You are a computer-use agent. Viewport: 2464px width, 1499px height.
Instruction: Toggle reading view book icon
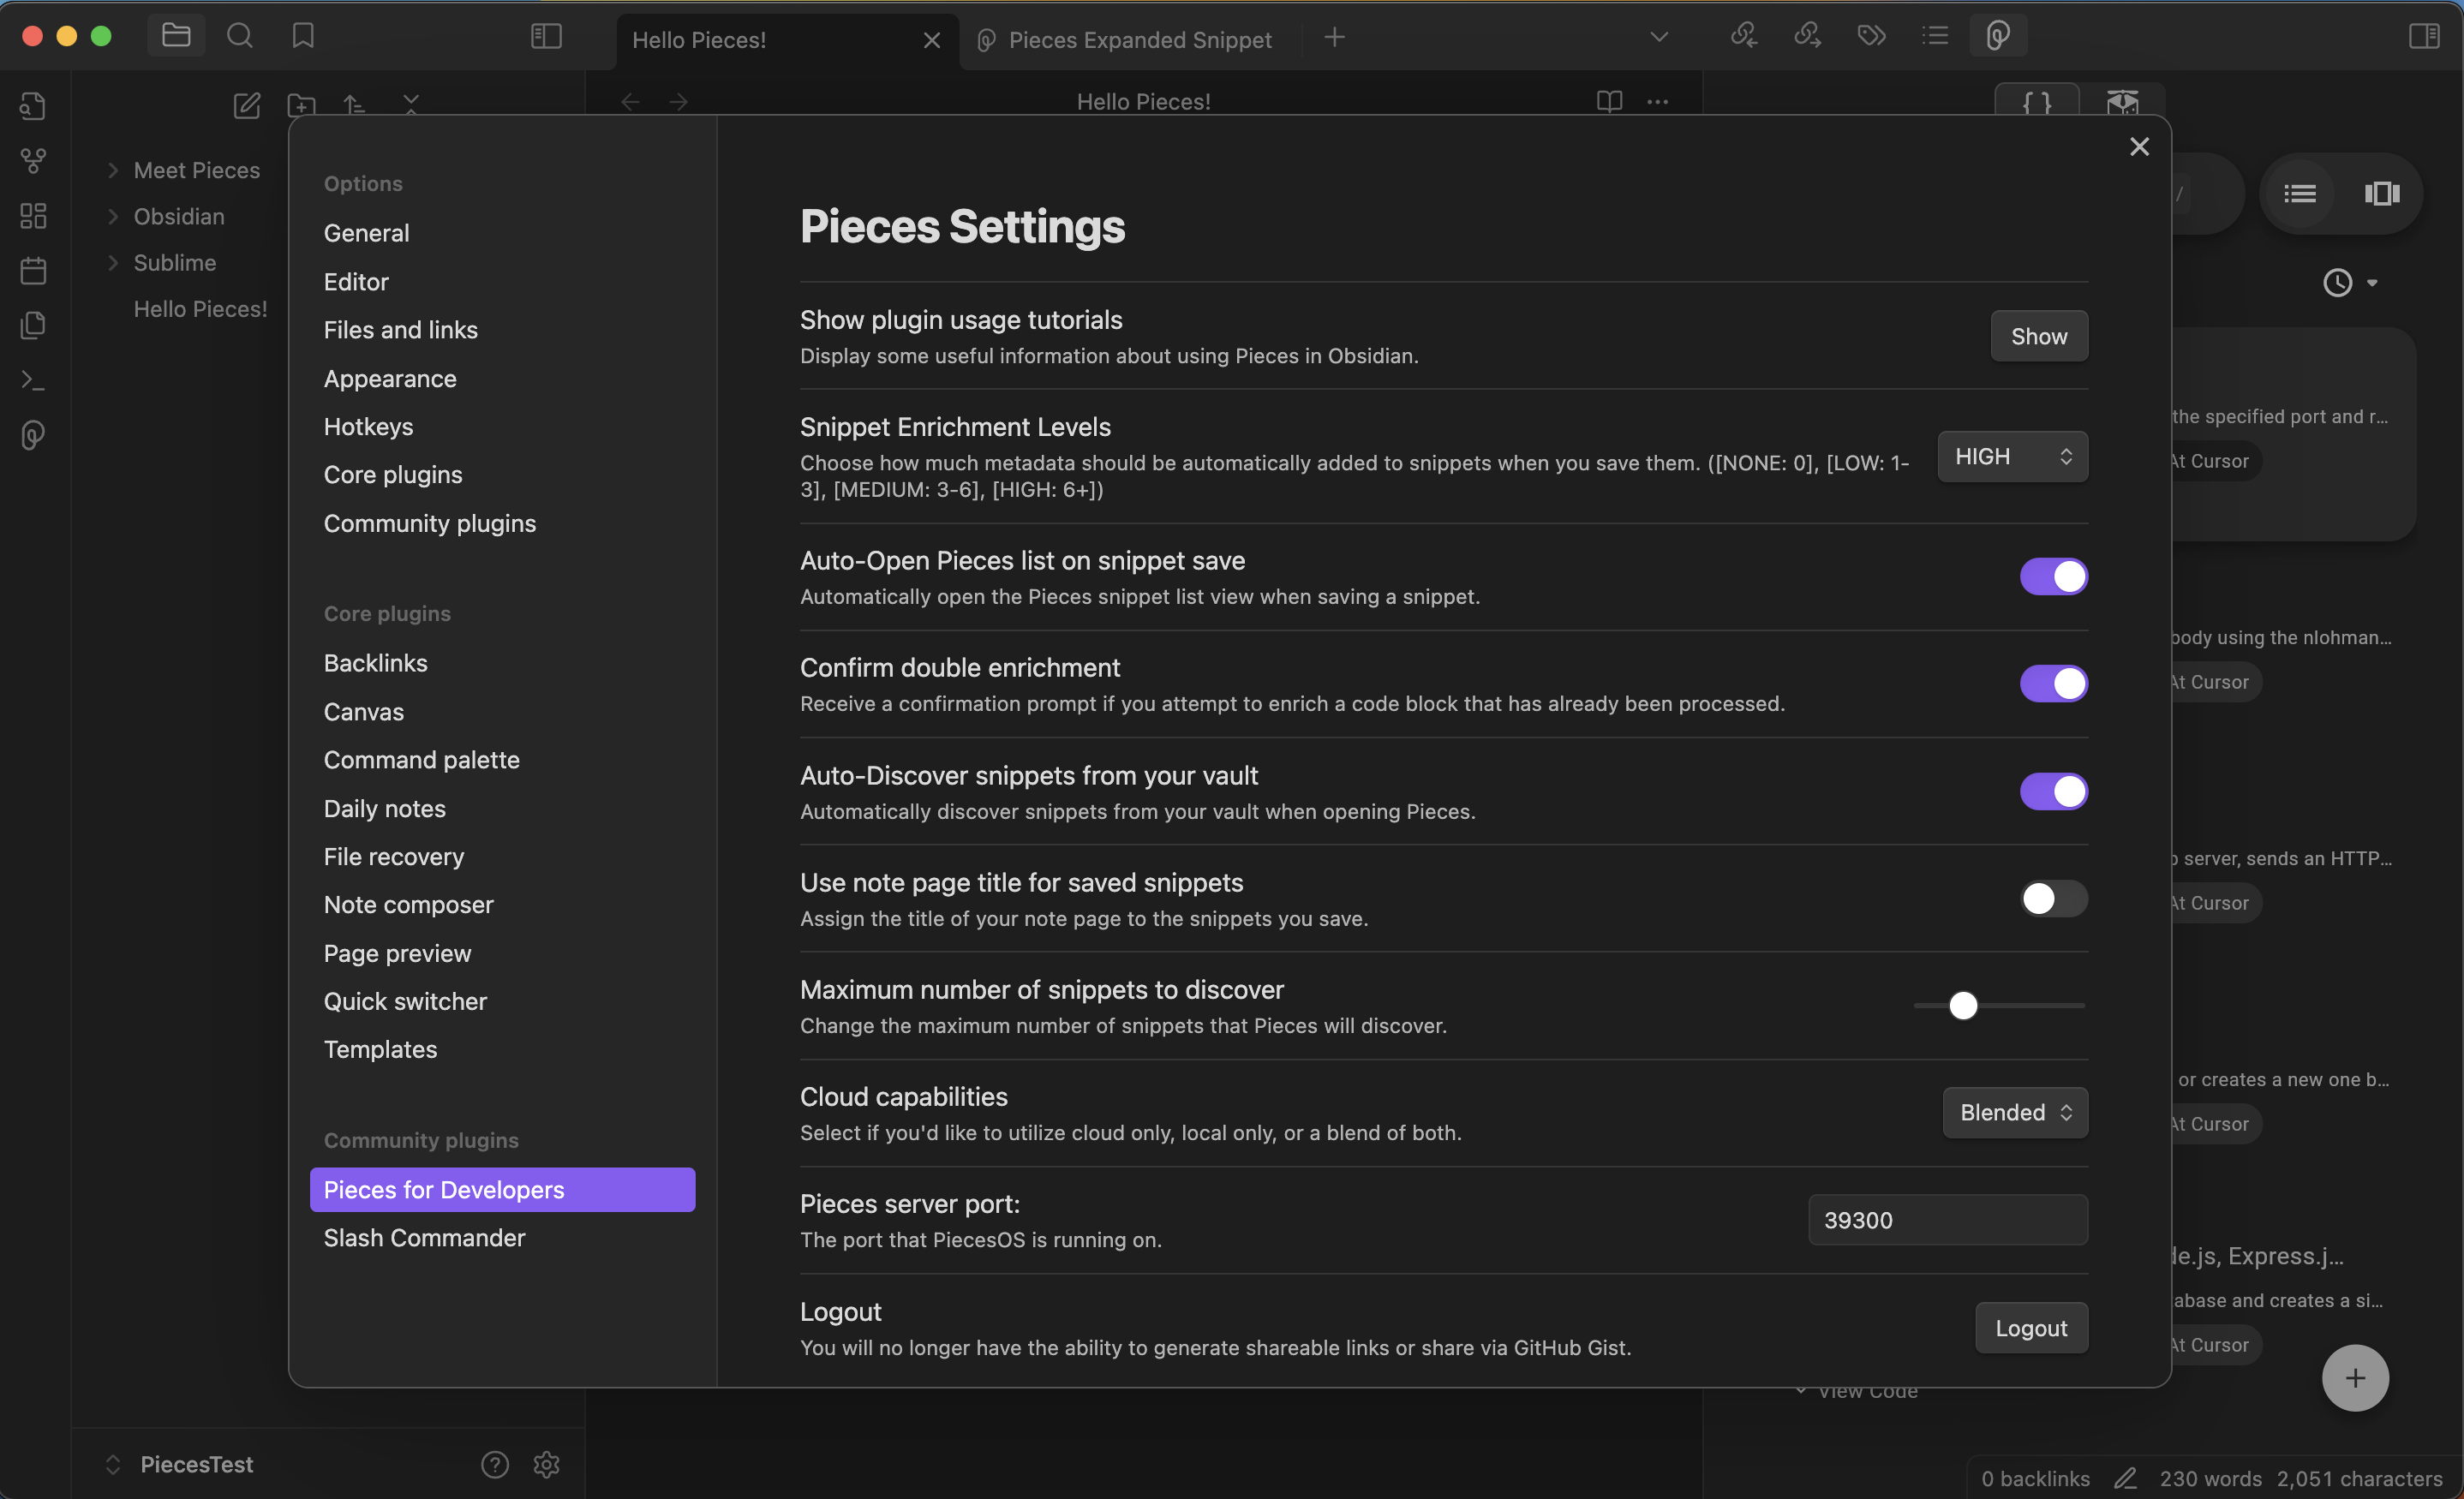1609,101
